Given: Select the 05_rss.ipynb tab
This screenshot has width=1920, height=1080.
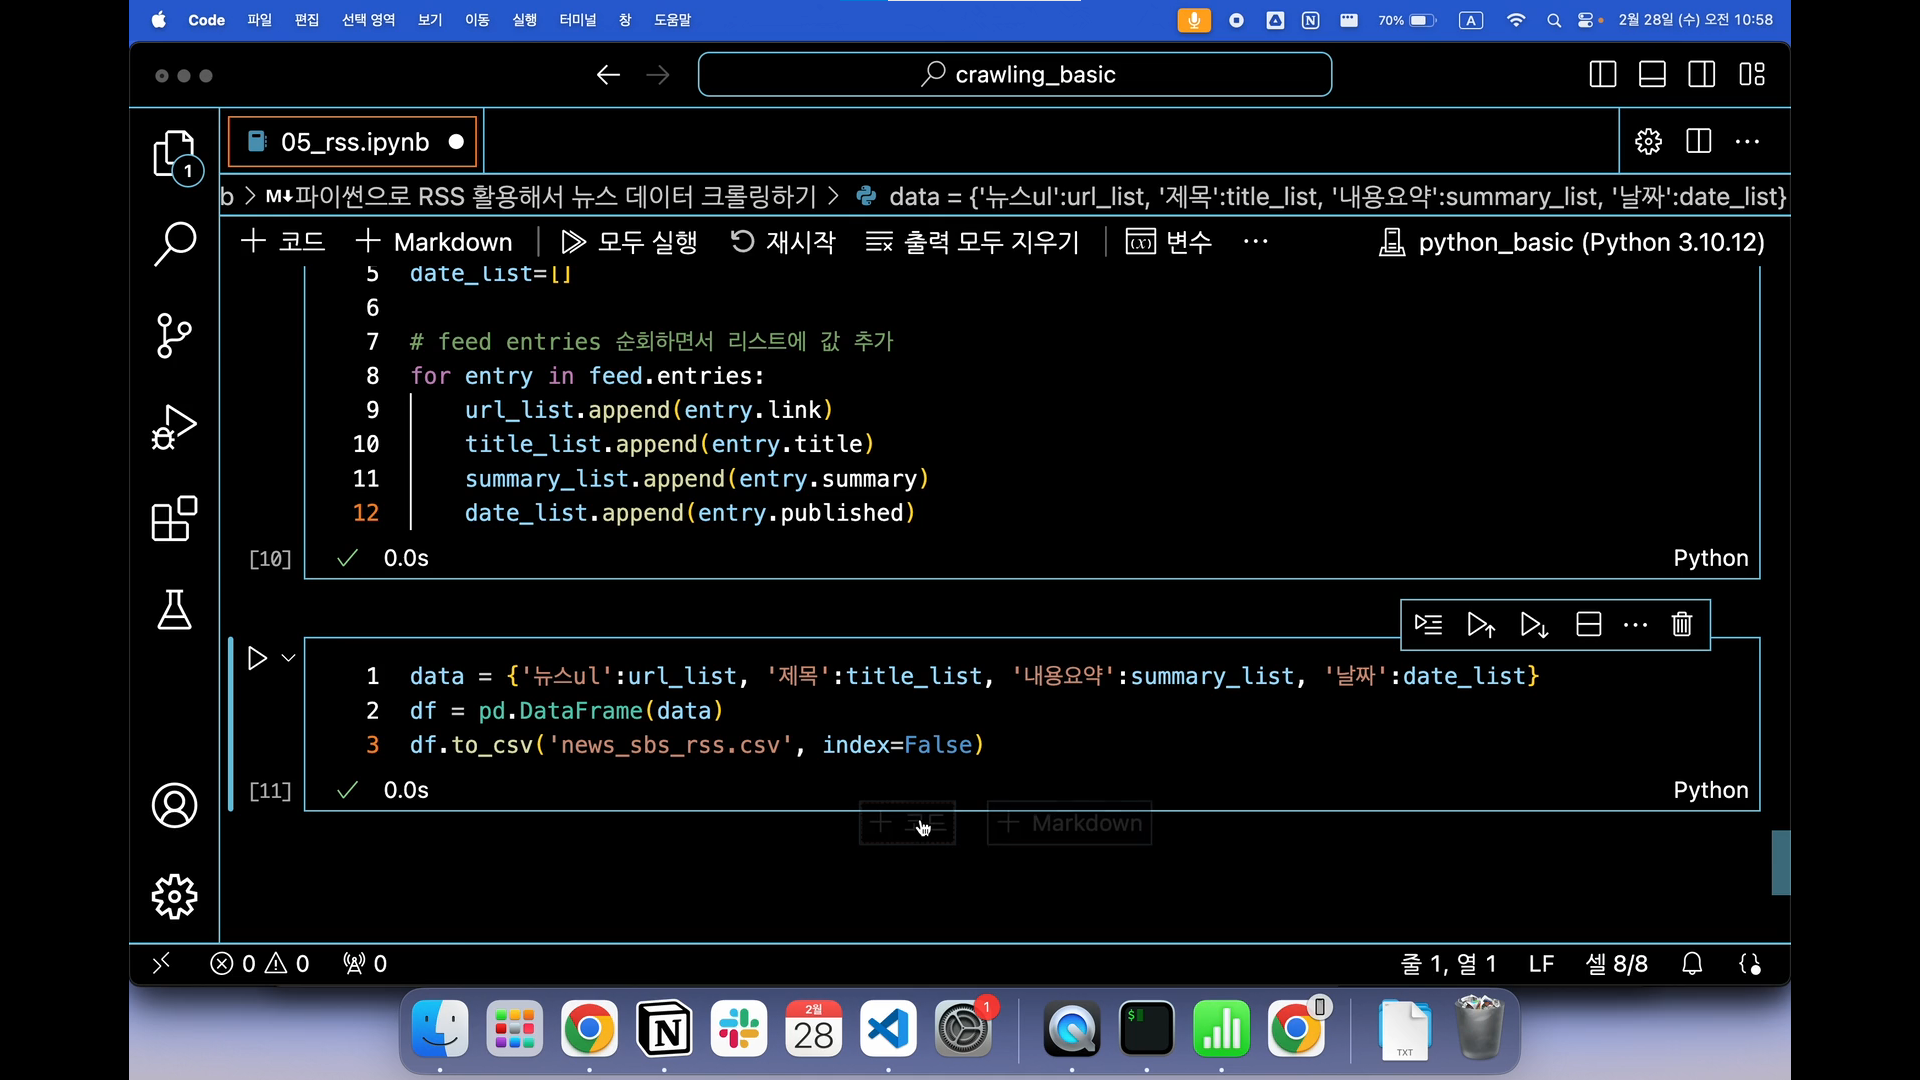Looking at the screenshot, I should click(x=354, y=142).
